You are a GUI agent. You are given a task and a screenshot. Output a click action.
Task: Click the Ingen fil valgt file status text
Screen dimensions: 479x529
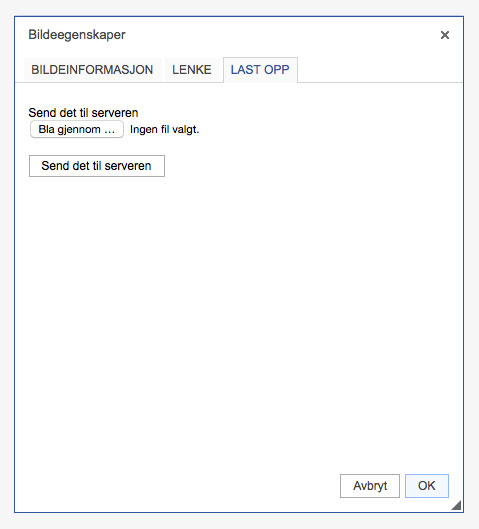[x=165, y=129]
